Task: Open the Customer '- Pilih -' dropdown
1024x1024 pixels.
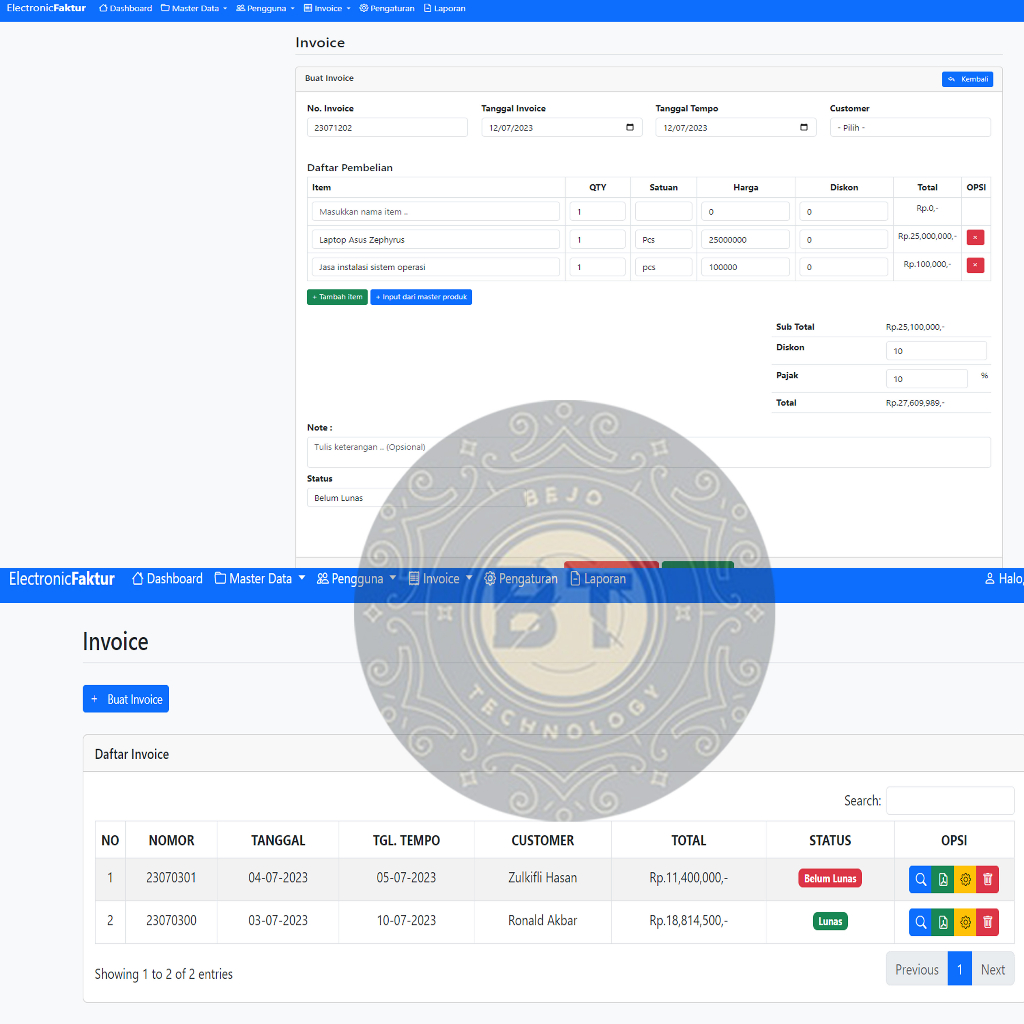Action: 909,127
